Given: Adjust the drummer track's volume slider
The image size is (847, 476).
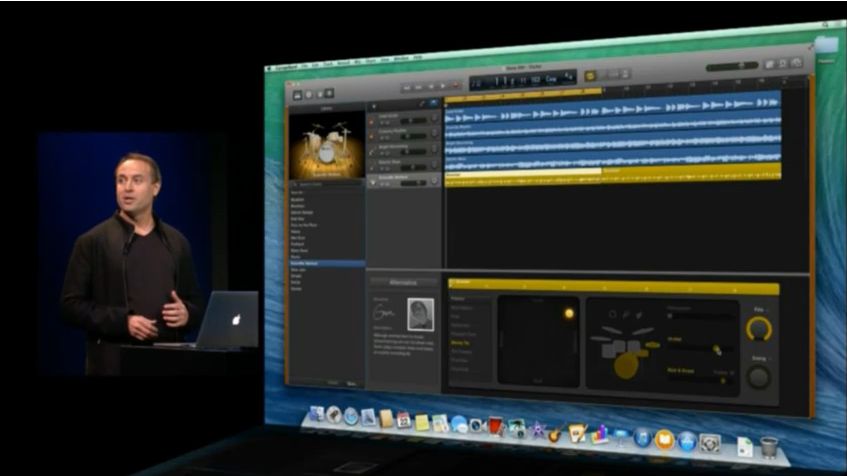Looking at the screenshot, I should coord(412,184).
